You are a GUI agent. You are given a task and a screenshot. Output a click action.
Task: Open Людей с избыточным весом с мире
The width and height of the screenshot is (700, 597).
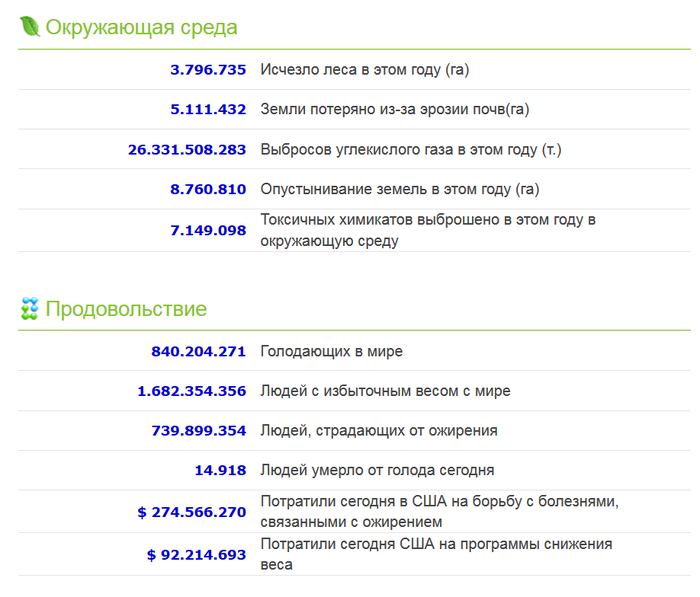[385, 391]
